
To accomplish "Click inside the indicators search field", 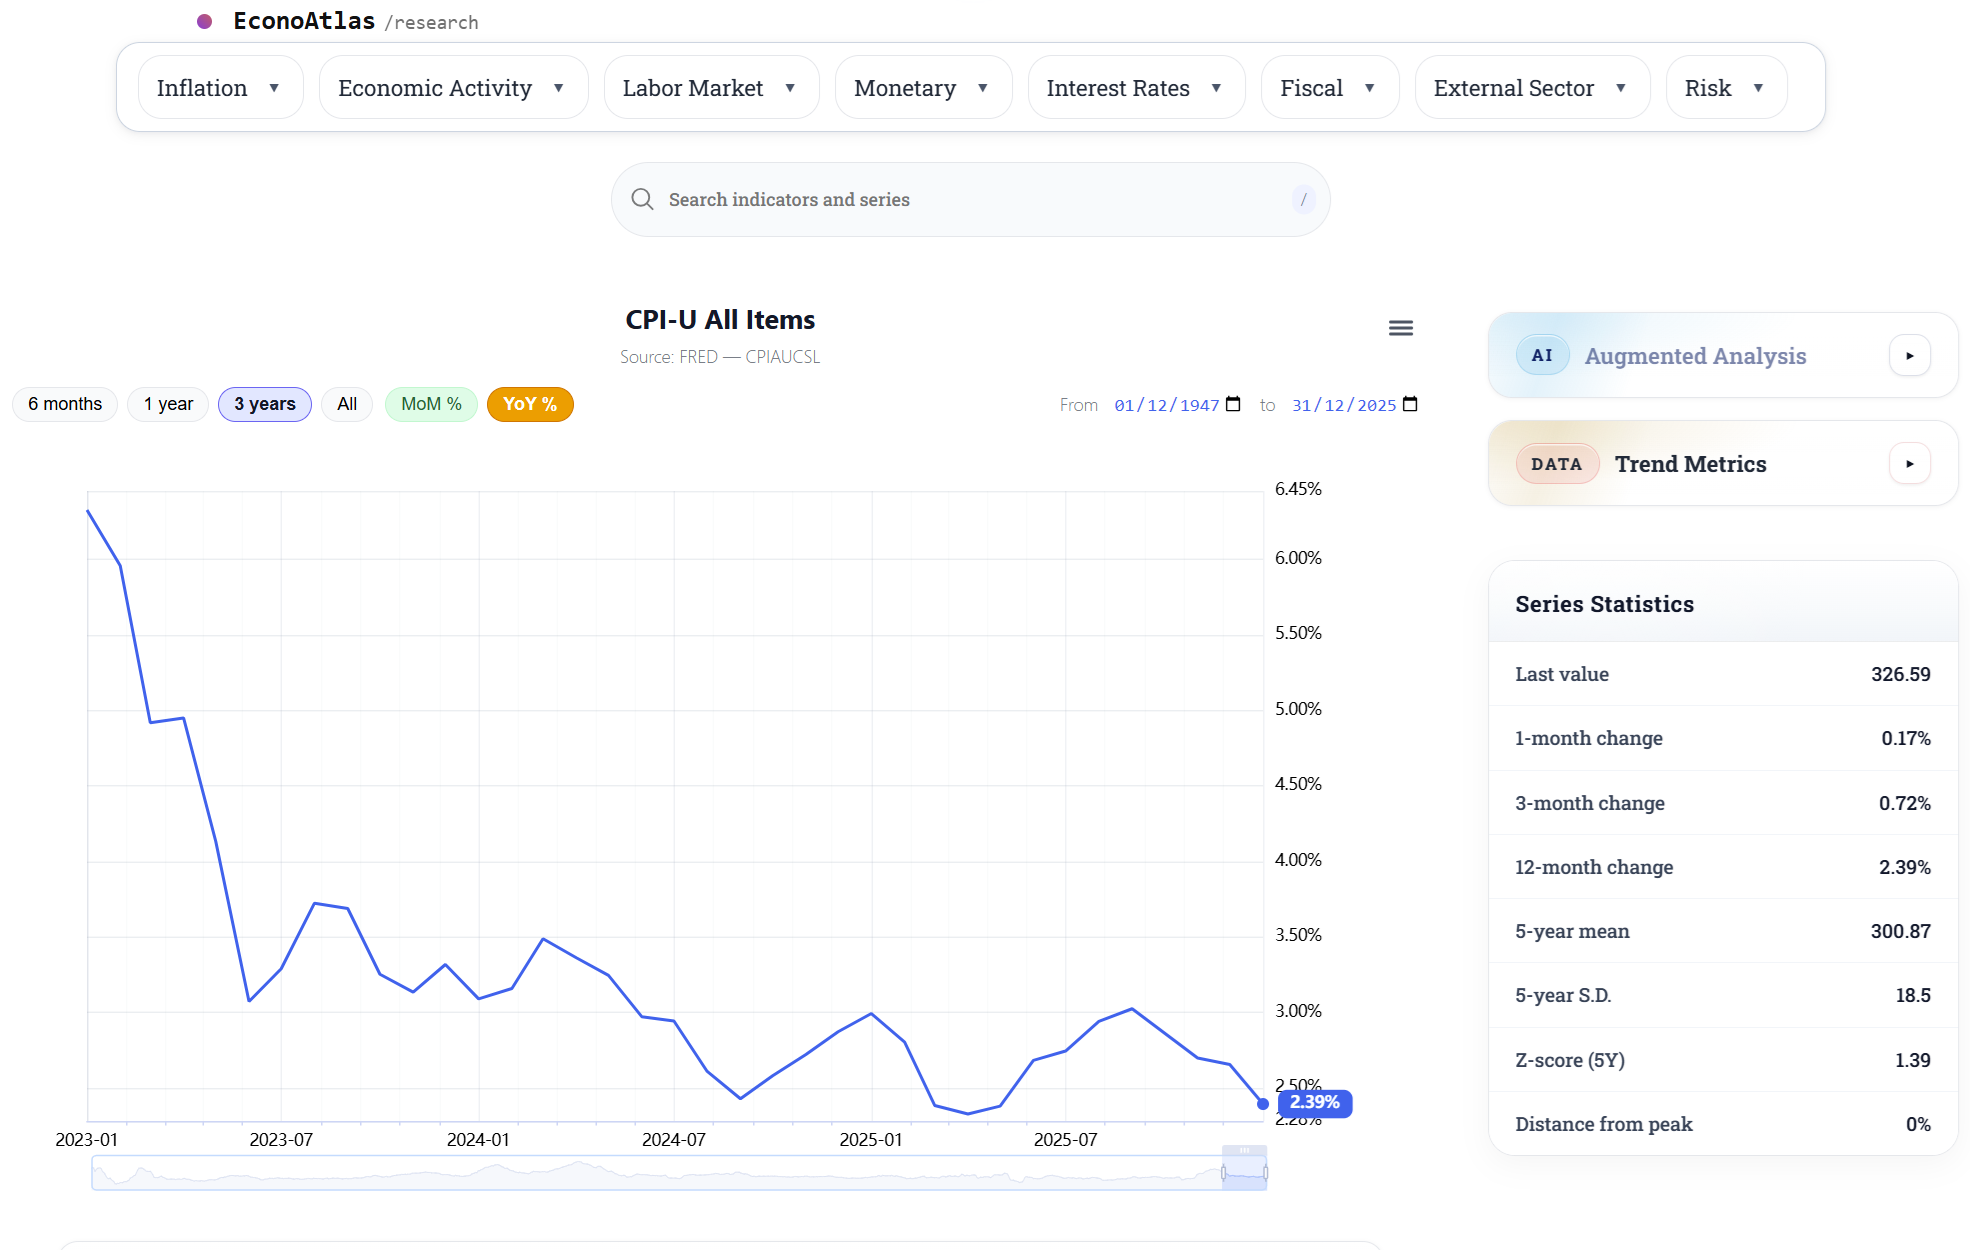I will coord(900,199).
